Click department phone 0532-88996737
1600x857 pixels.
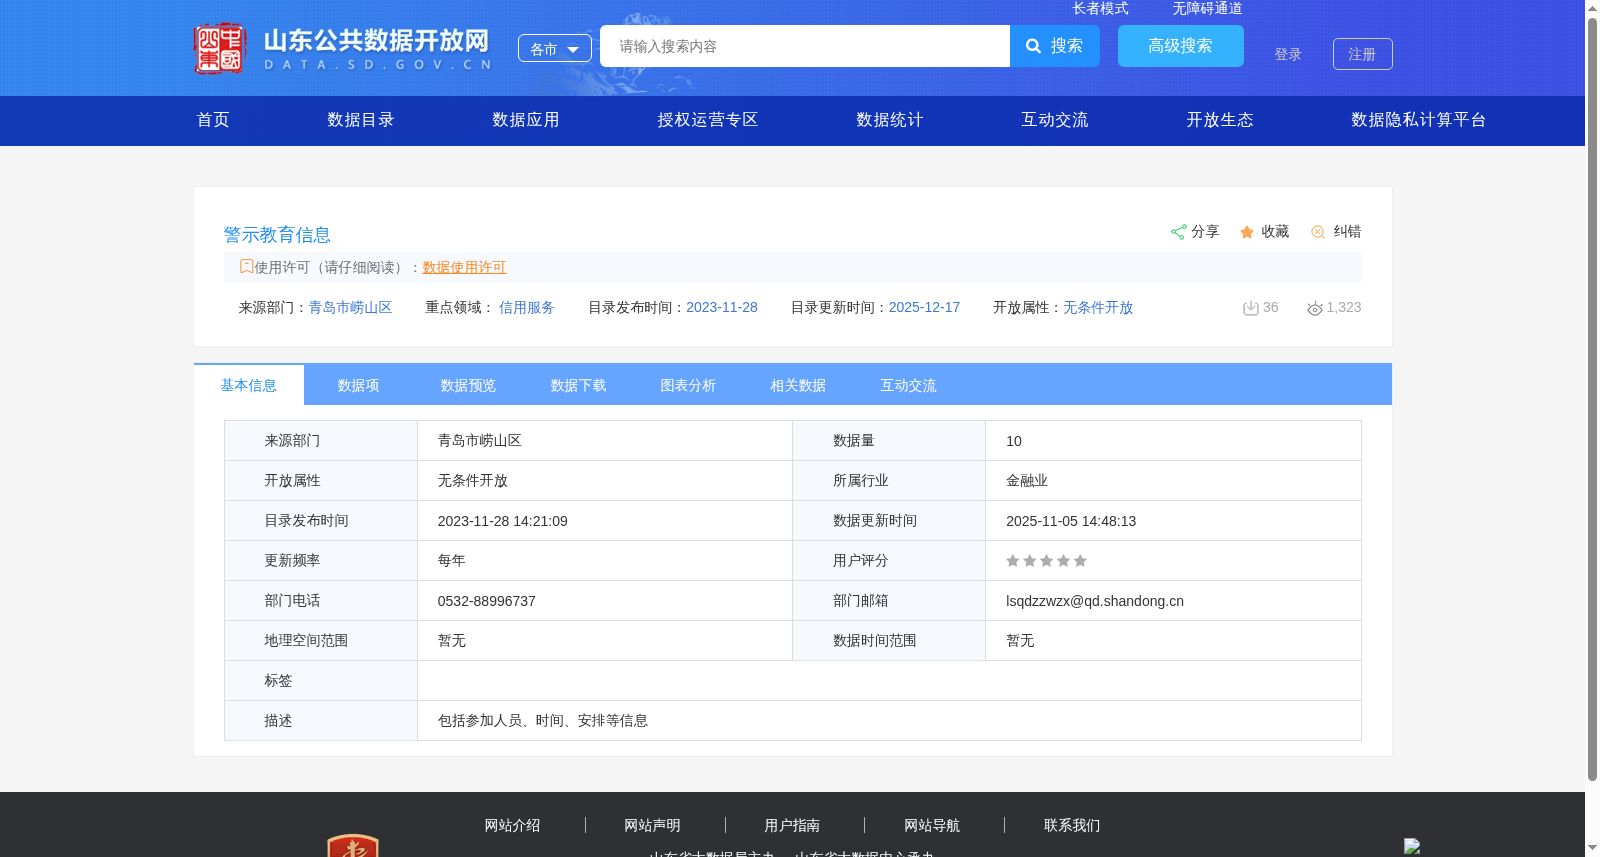tap(487, 601)
